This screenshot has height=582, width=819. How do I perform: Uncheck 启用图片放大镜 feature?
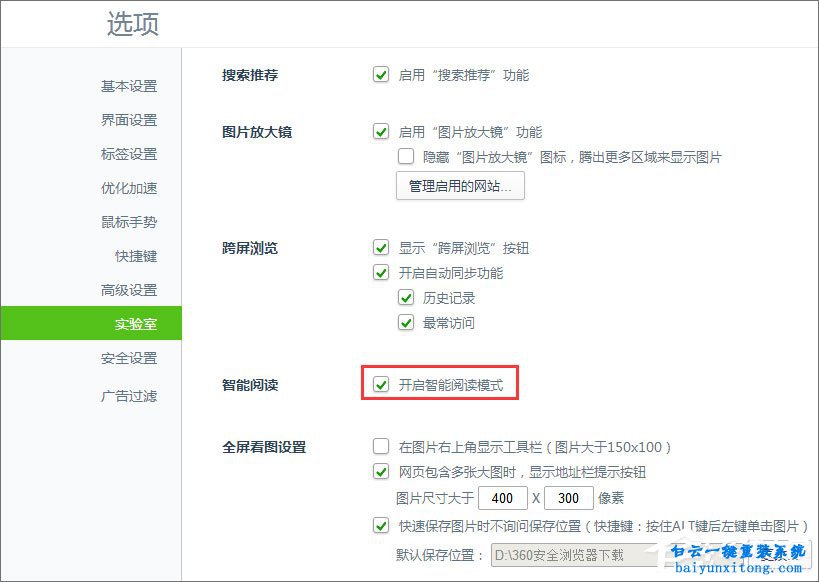click(x=381, y=132)
